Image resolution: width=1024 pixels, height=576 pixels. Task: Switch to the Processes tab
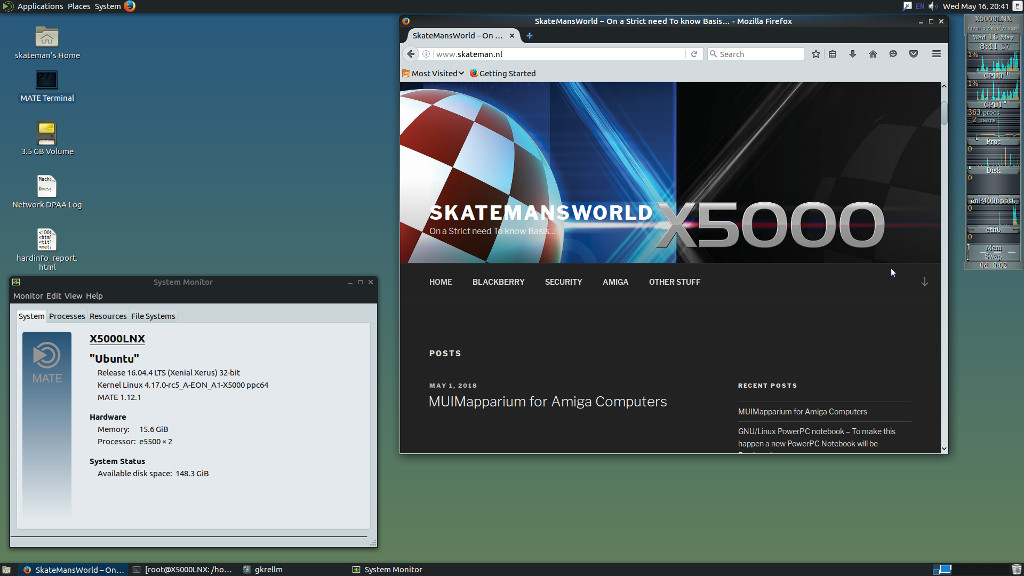click(67, 316)
